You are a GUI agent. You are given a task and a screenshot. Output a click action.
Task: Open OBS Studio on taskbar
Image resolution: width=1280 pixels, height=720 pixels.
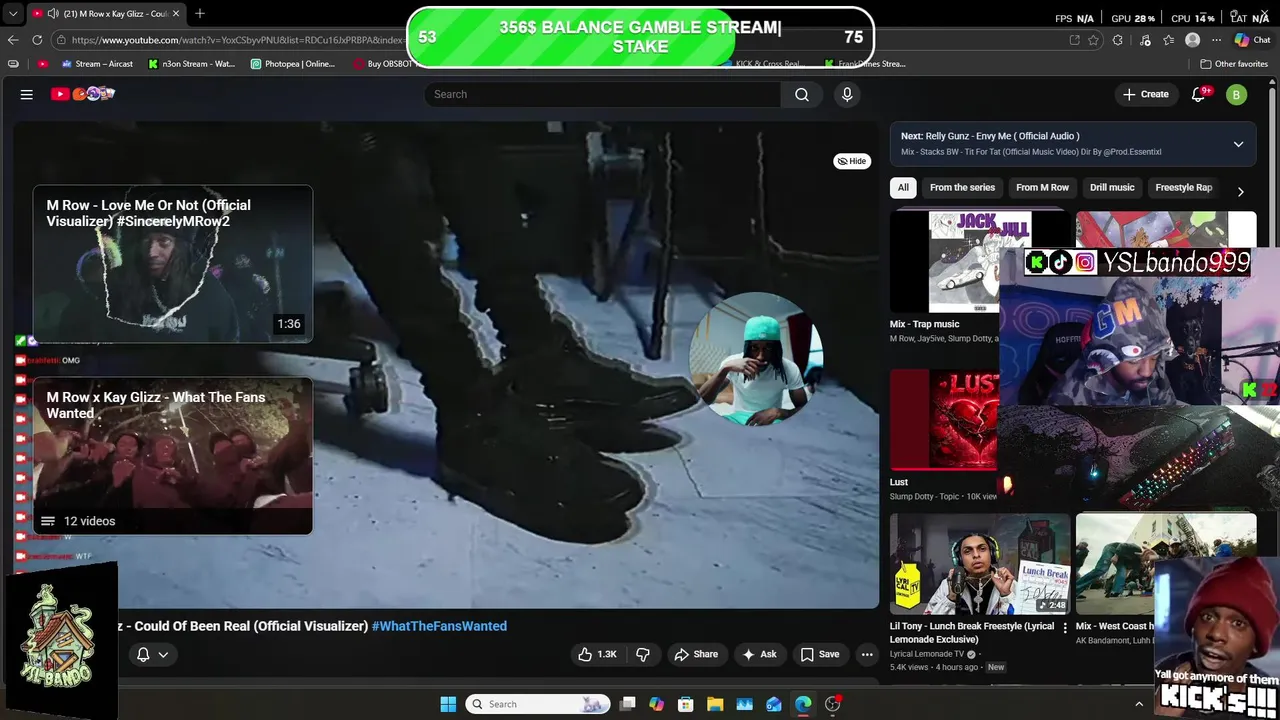tap(833, 704)
